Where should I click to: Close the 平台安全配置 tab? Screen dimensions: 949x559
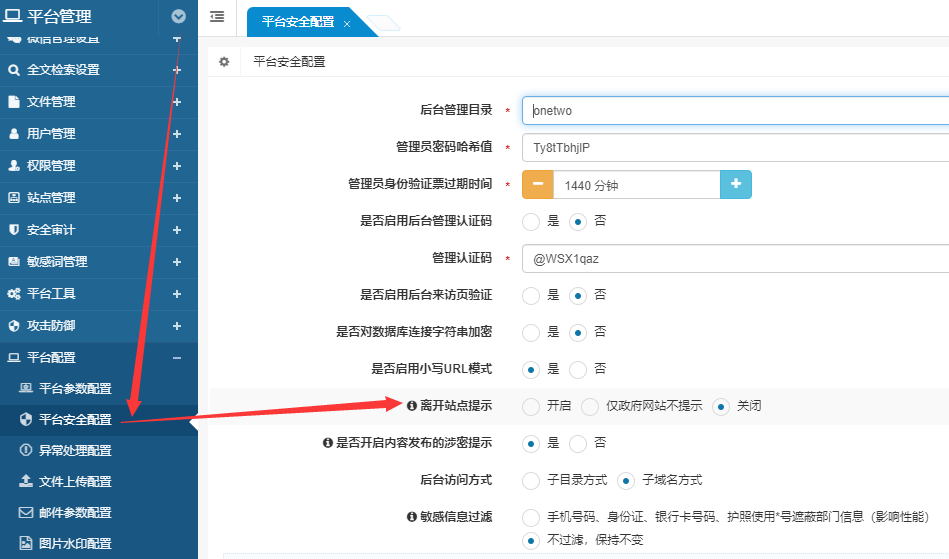[x=347, y=22]
